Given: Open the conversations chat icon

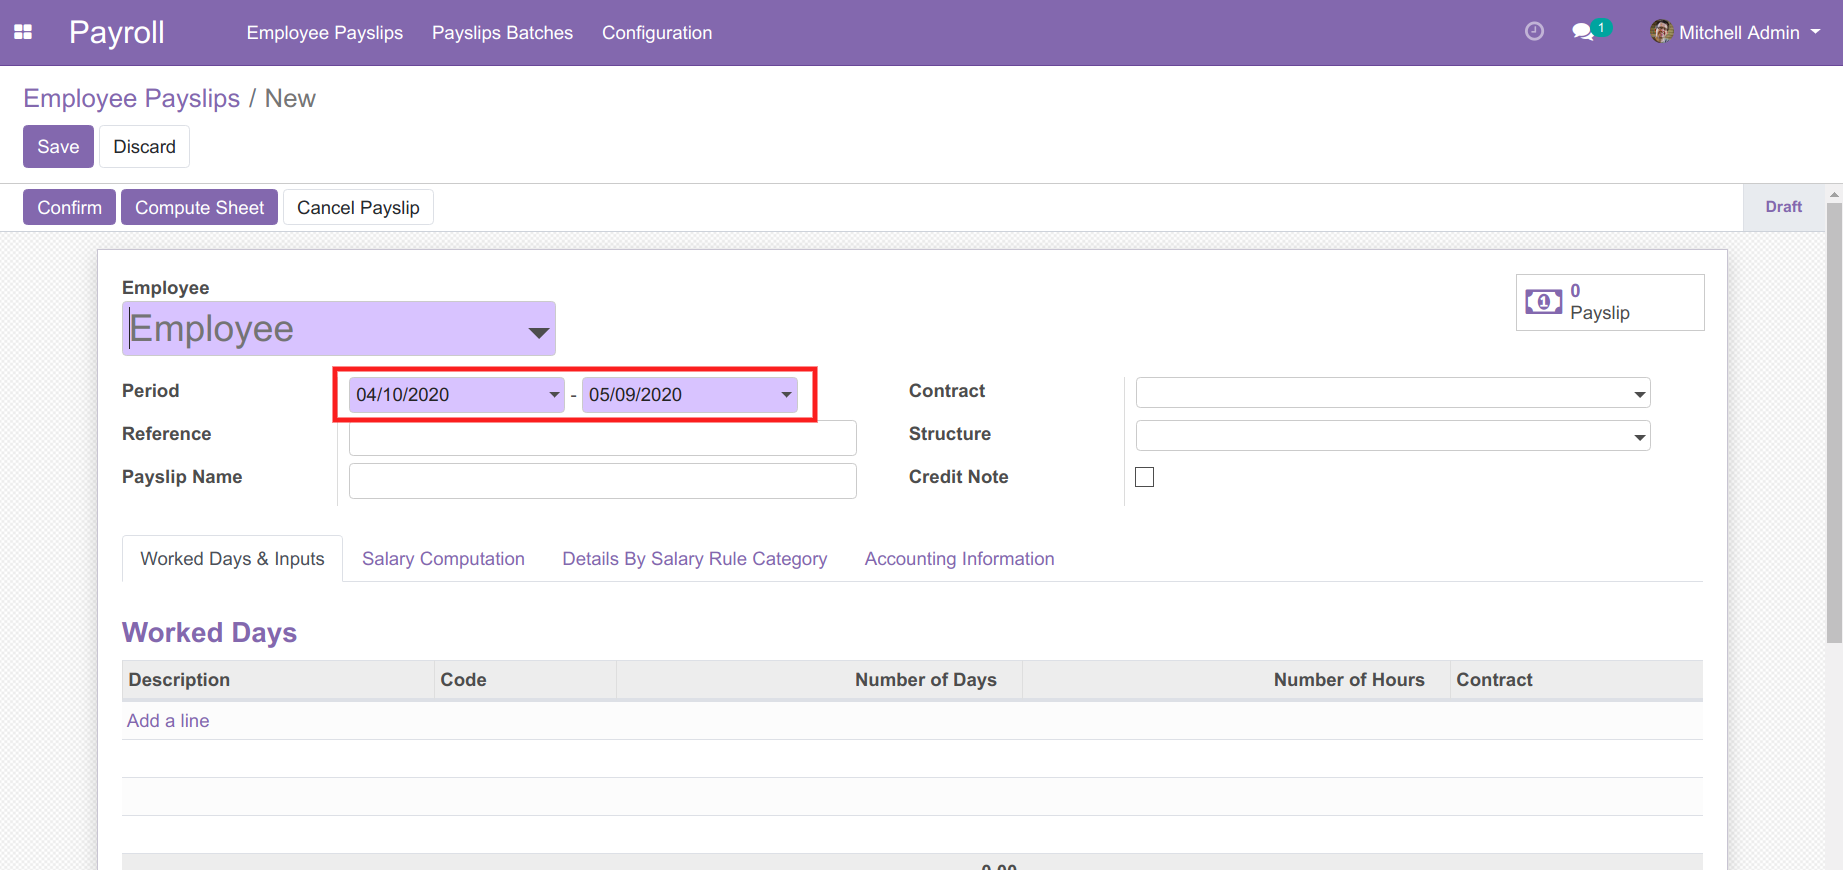Looking at the screenshot, I should tap(1583, 32).
